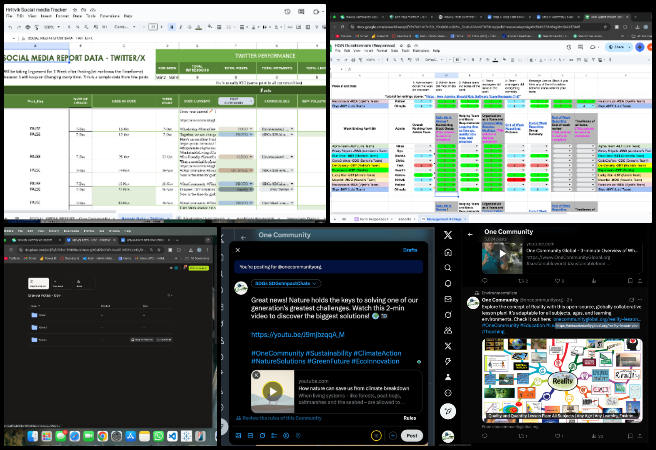Open lightning bolt icon in the X sidebar
Screen dimensions: 656x450
tap(448, 361)
